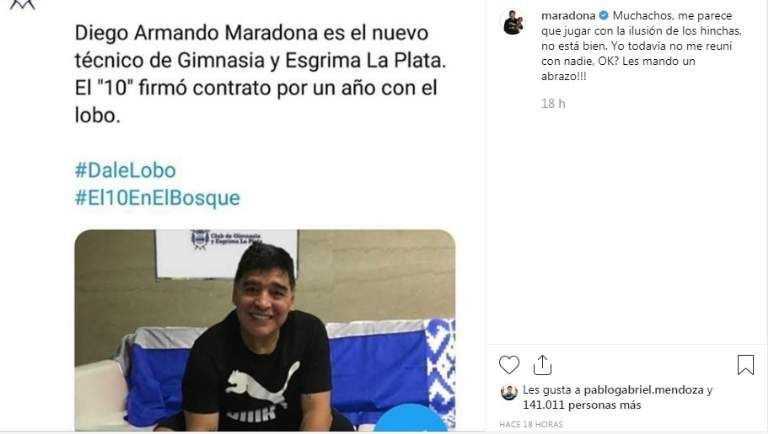The height and width of the screenshot is (434, 768).
Task: Click the caption text starting with Muchachos
Action: point(641,46)
